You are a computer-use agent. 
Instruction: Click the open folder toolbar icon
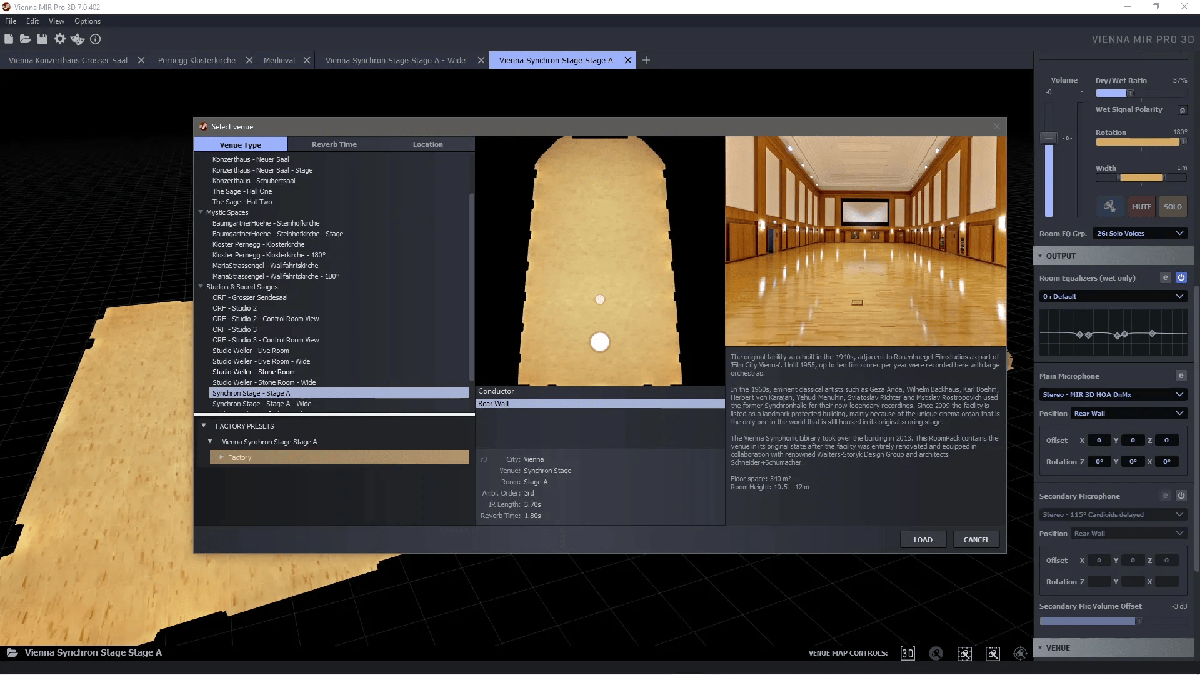25,39
